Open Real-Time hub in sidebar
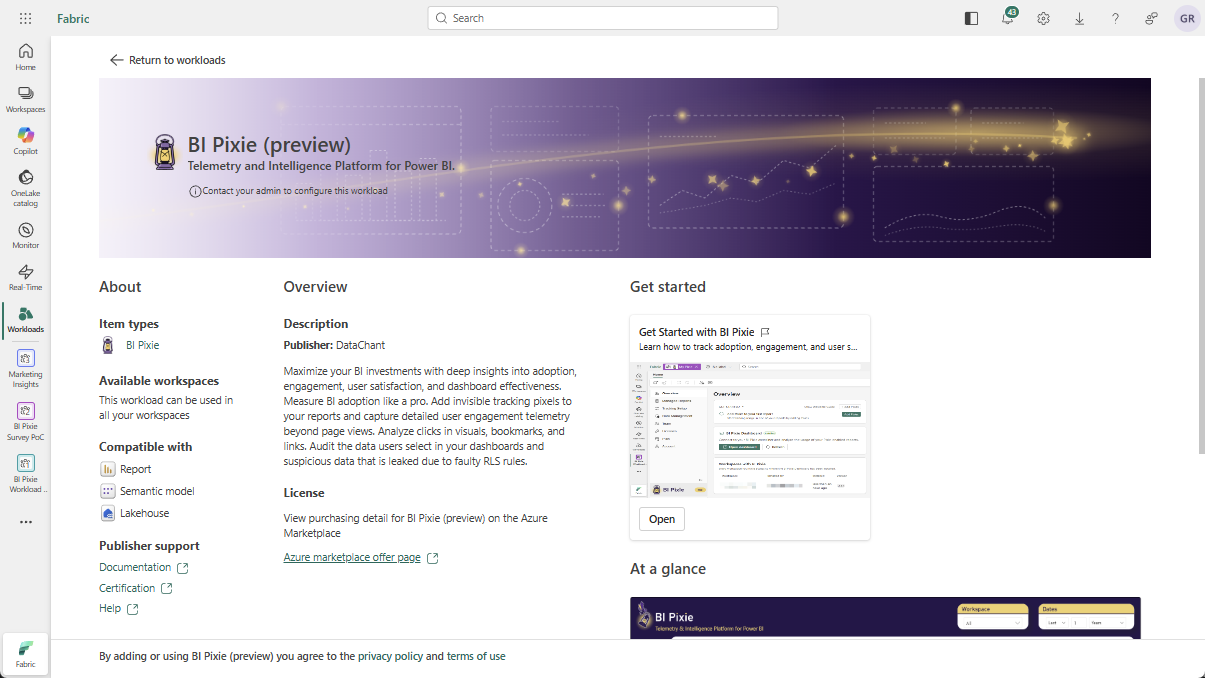The image size is (1205, 678). (x=26, y=277)
